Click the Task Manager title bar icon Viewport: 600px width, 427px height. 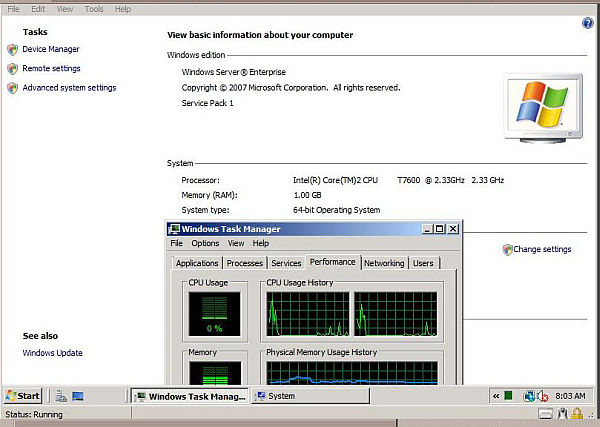174,229
